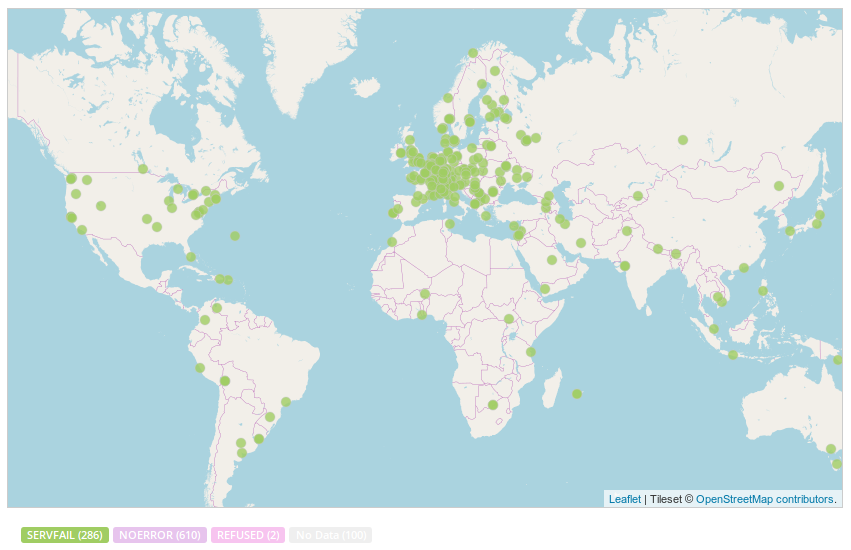Click the marker on Java, Indonesia
The width and height of the screenshot is (851, 550).
(733, 355)
